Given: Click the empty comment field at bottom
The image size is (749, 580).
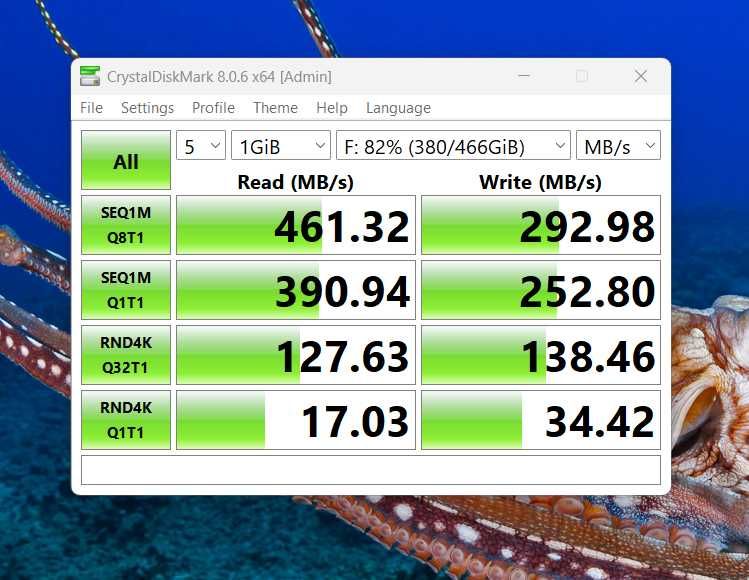Looking at the screenshot, I should (371, 470).
